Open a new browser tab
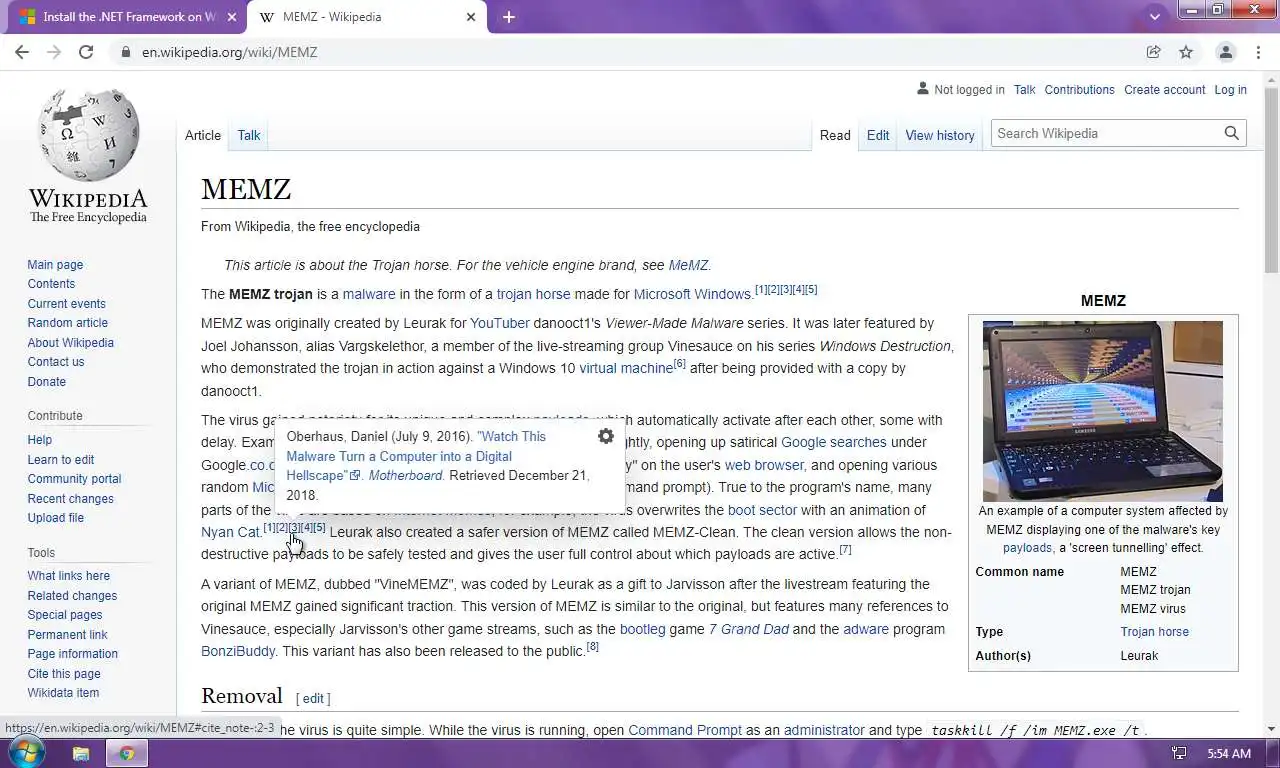1280x768 pixels. coord(508,17)
